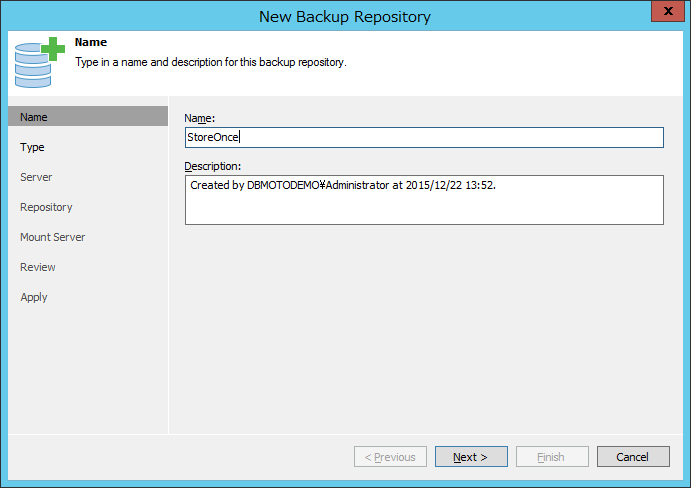Close the New Backup Repository dialog
The height and width of the screenshot is (488, 691).
pyautogui.click(x=668, y=11)
